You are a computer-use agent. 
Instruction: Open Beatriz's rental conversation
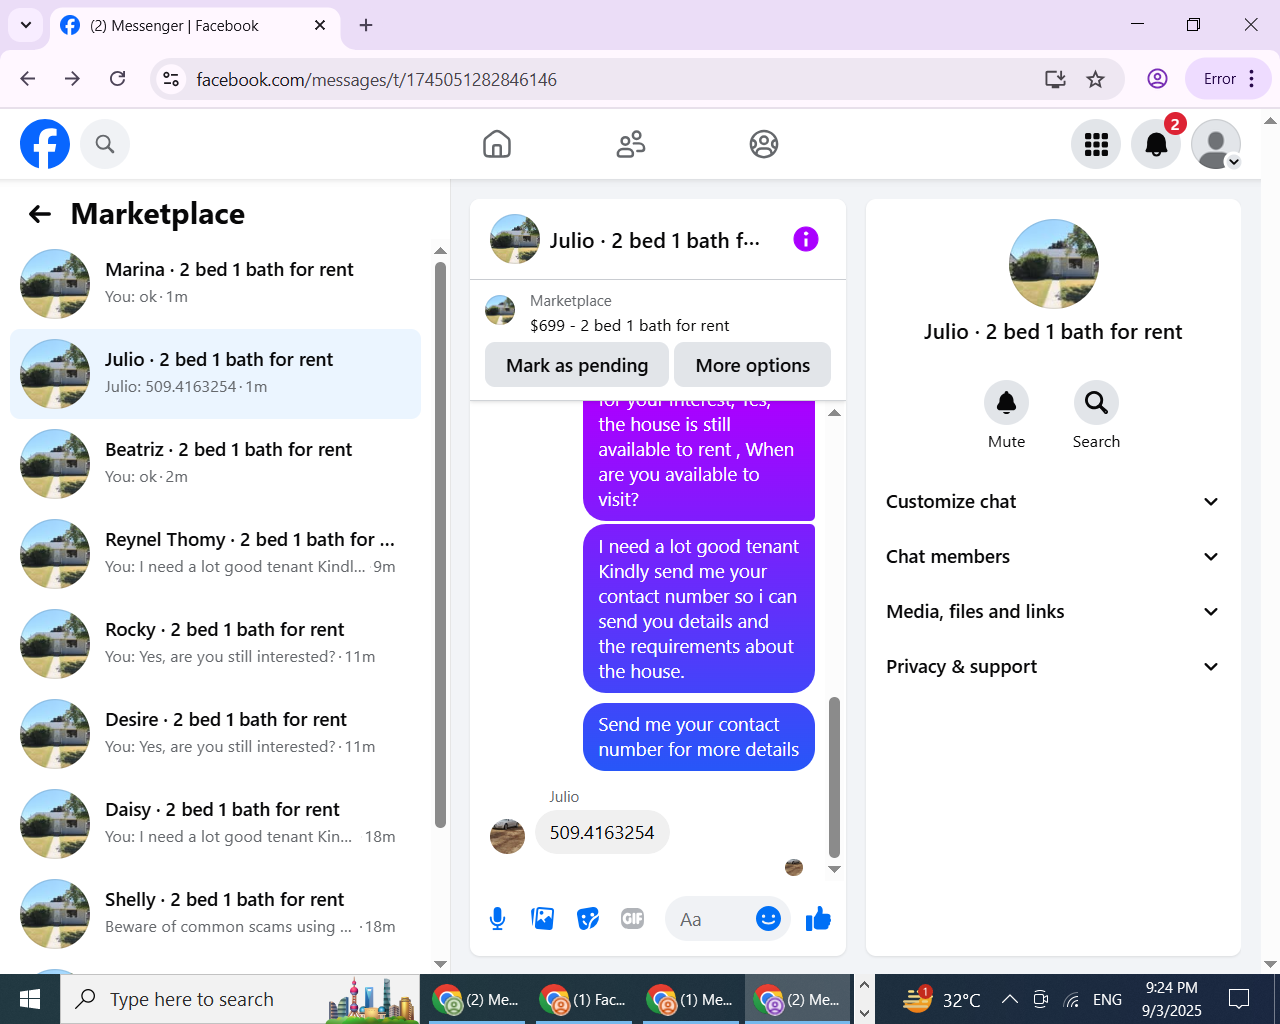pyautogui.click(x=215, y=464)
